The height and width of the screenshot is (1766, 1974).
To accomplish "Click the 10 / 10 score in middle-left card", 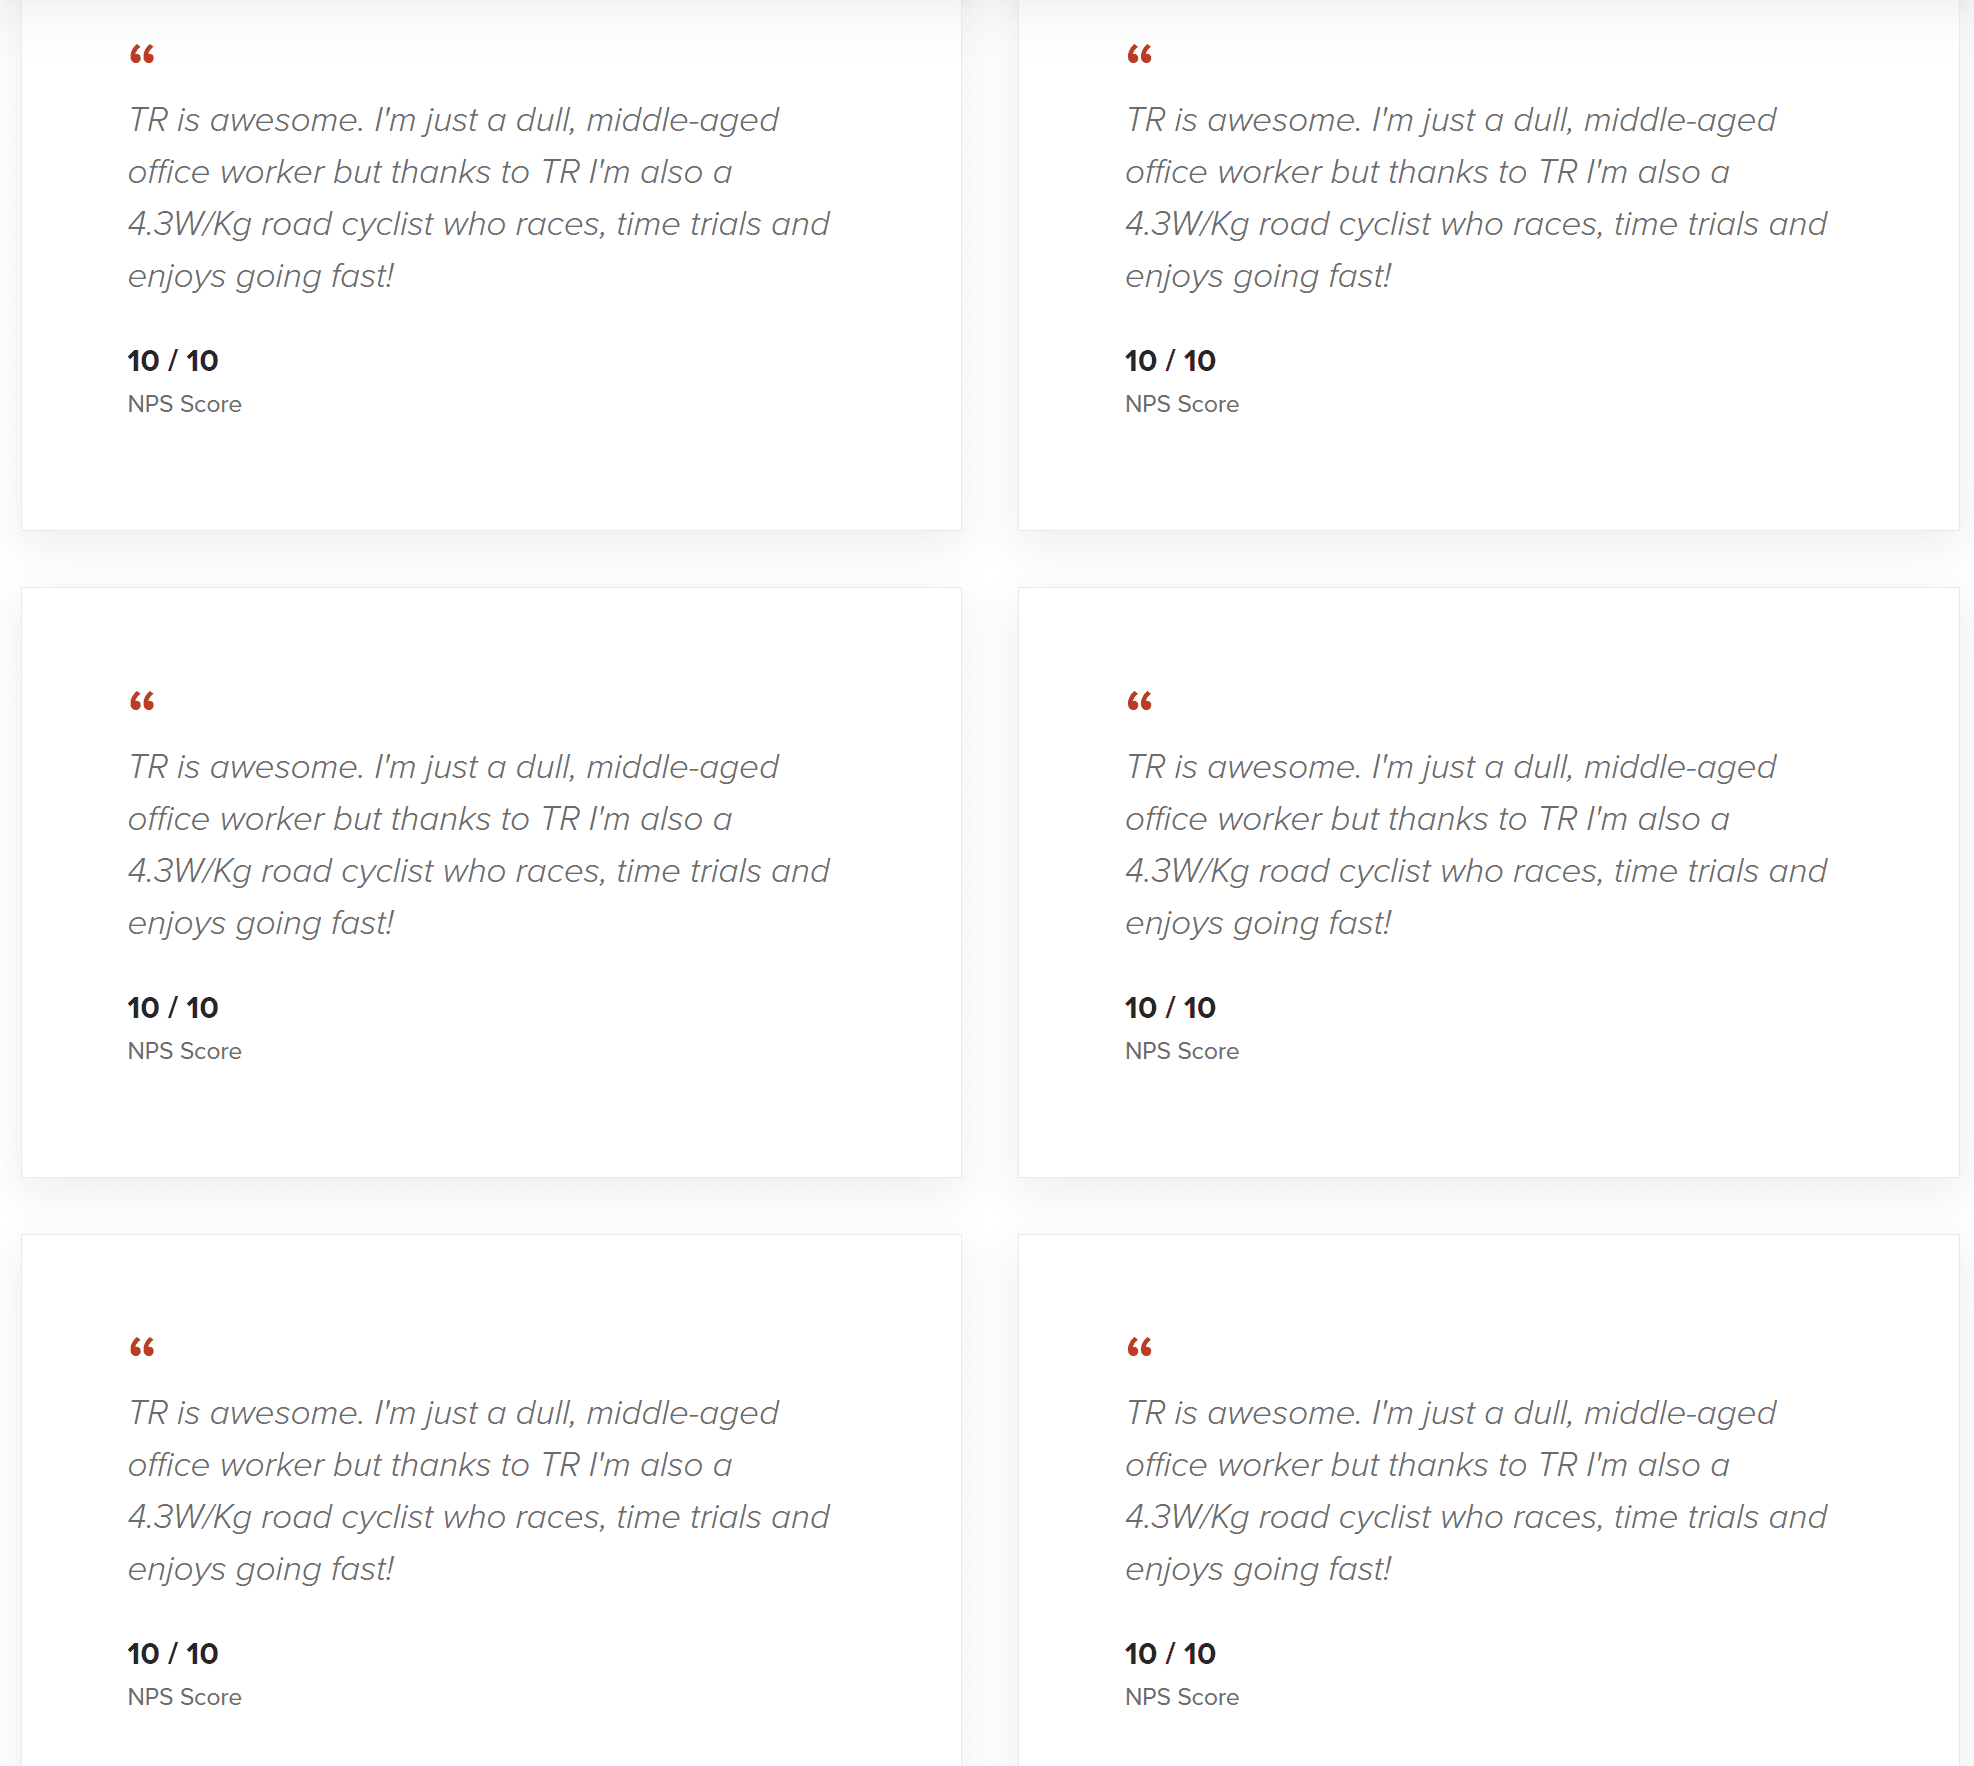I will [173, 1008].
